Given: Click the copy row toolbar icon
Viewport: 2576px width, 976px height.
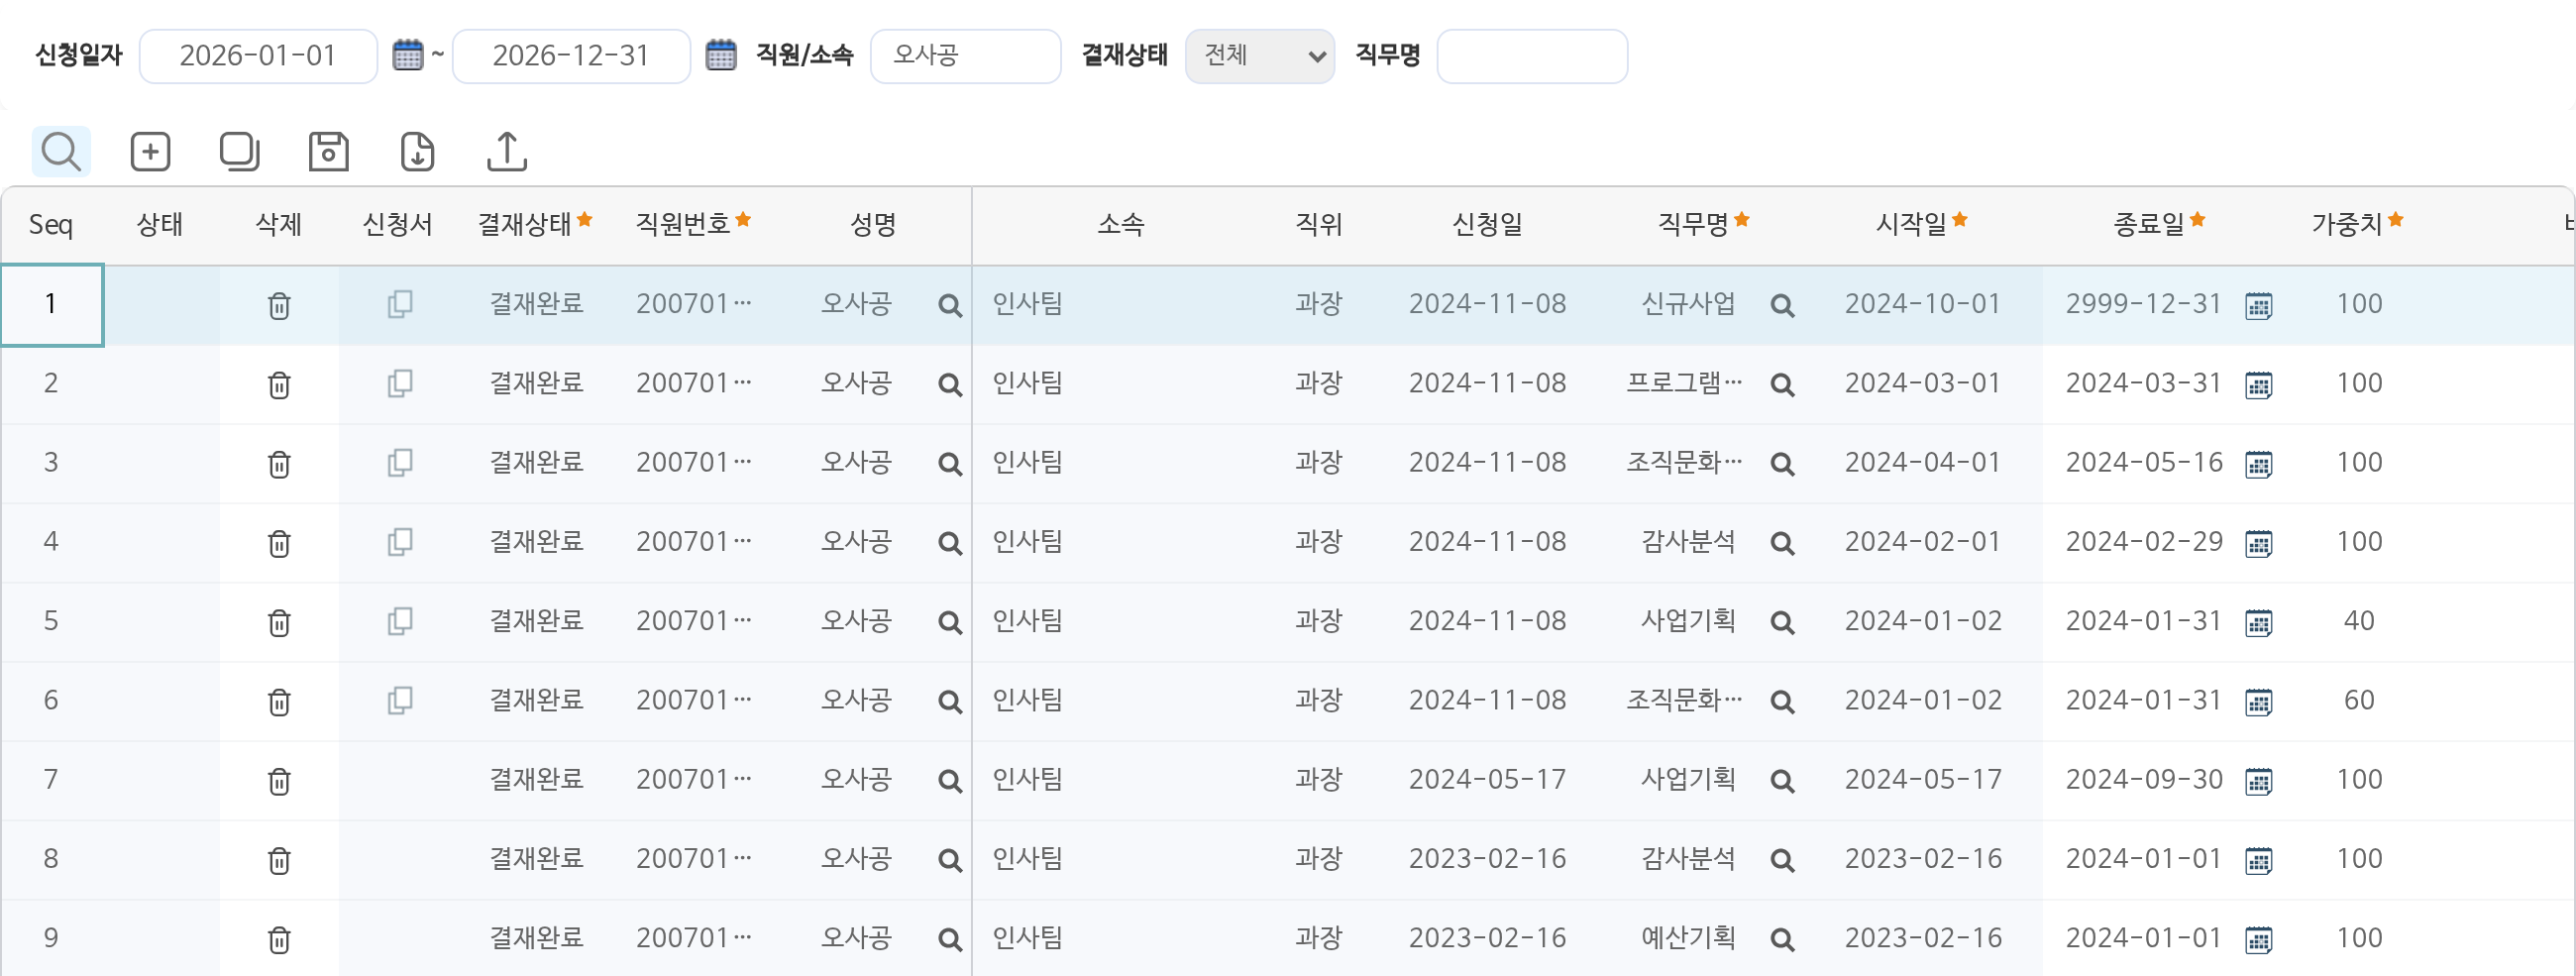Looking at the screenshot, I should pyautogui.click(x=239, y=152).
